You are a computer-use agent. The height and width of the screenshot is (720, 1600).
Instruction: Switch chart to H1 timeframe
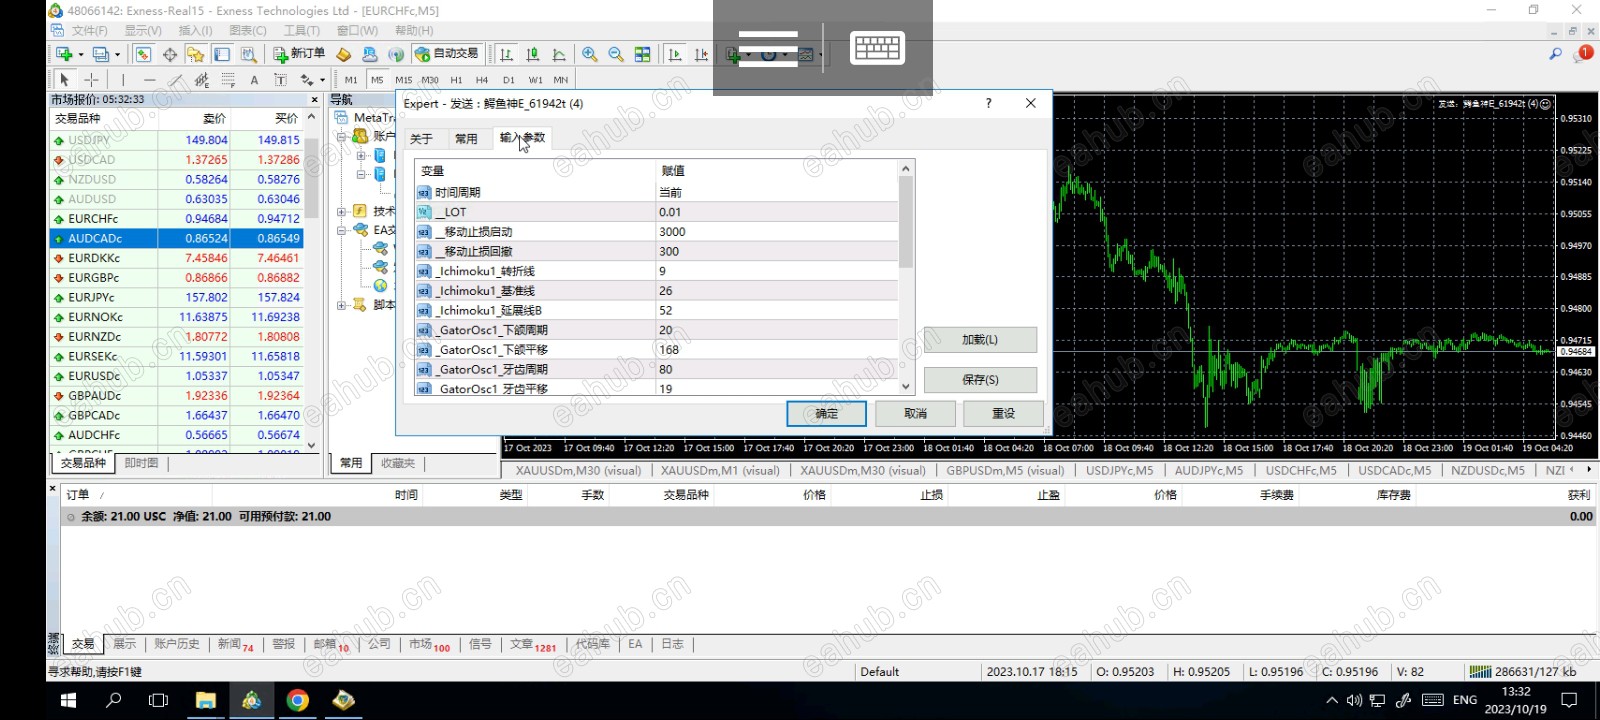coord(456,80)
